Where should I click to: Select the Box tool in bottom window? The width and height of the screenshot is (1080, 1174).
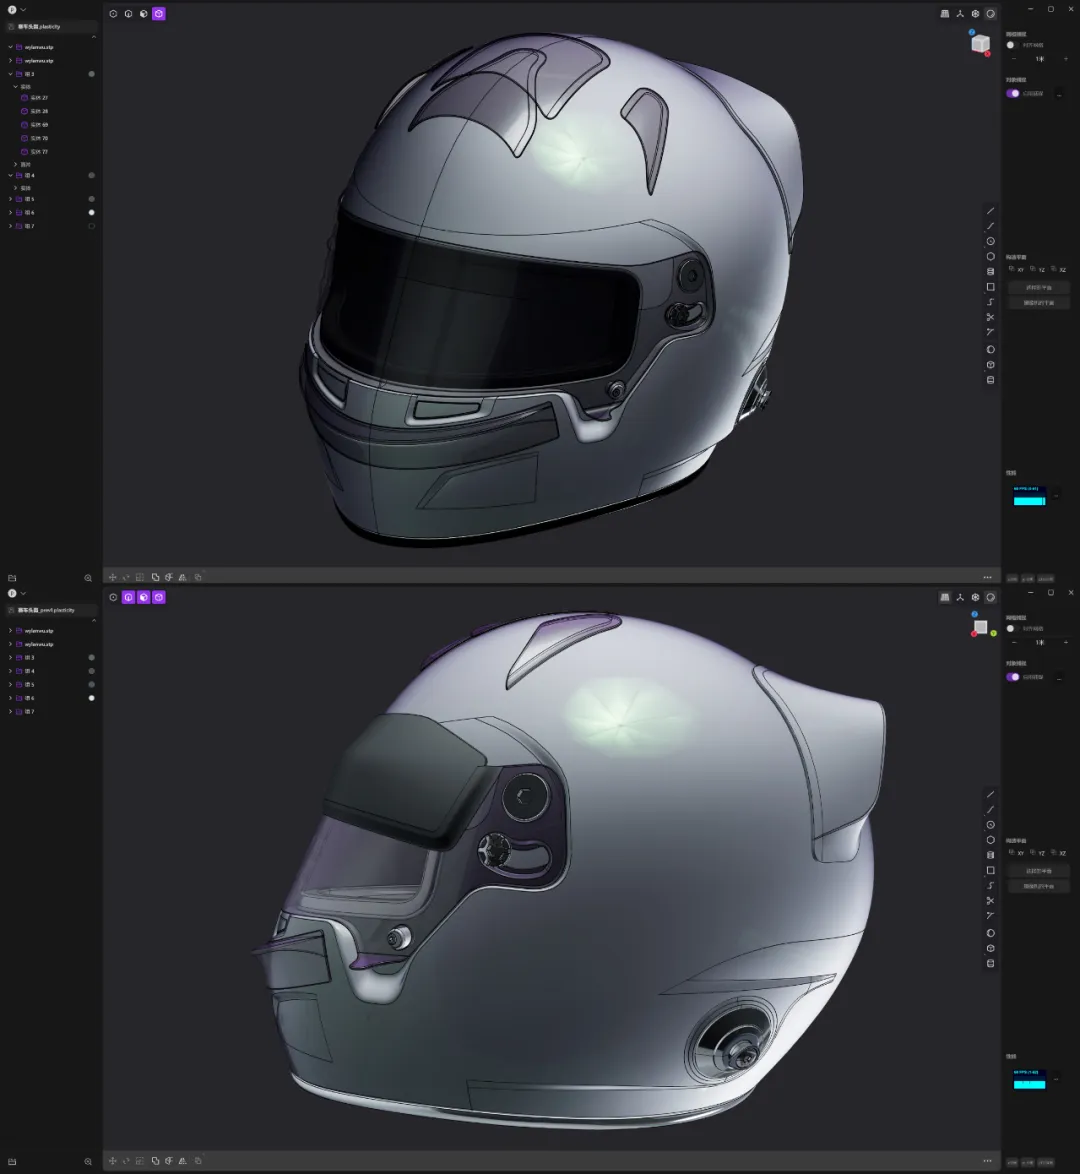[x=990, y=948]
